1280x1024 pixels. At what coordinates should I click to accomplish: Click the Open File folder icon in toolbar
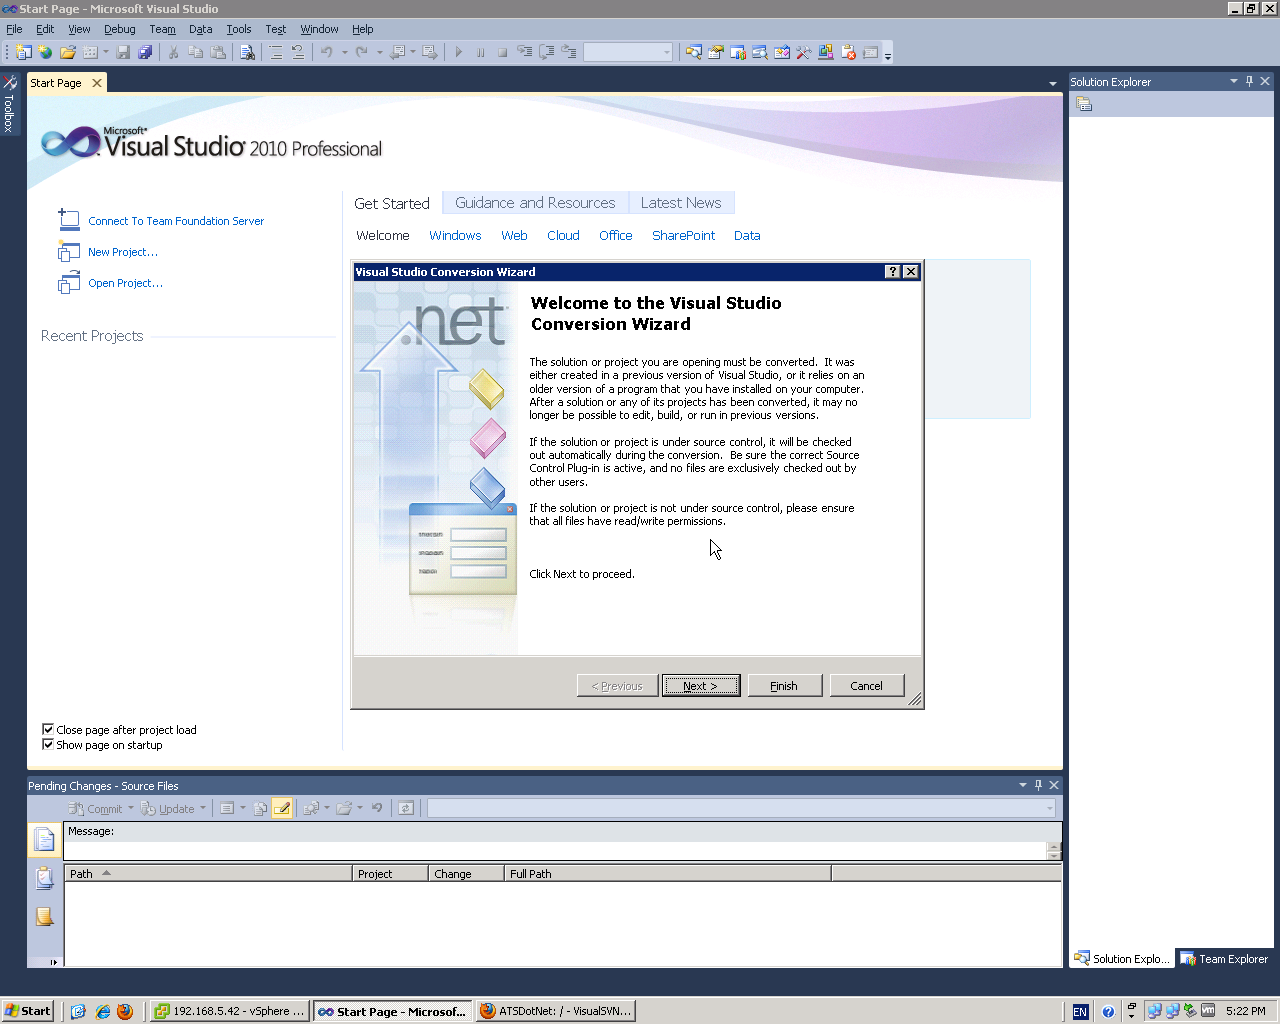tap(67, 52)
